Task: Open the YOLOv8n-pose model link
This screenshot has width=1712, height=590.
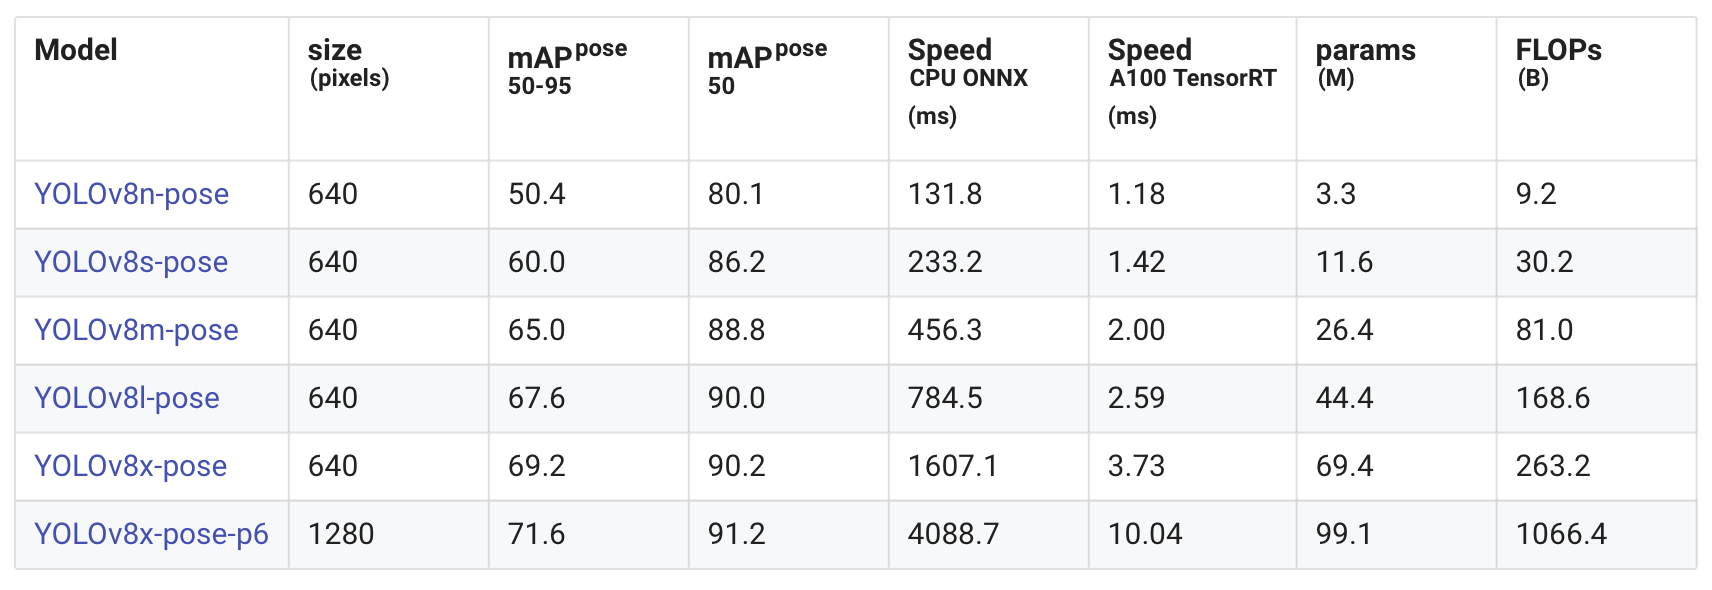Action: click(x=131, y=194)
